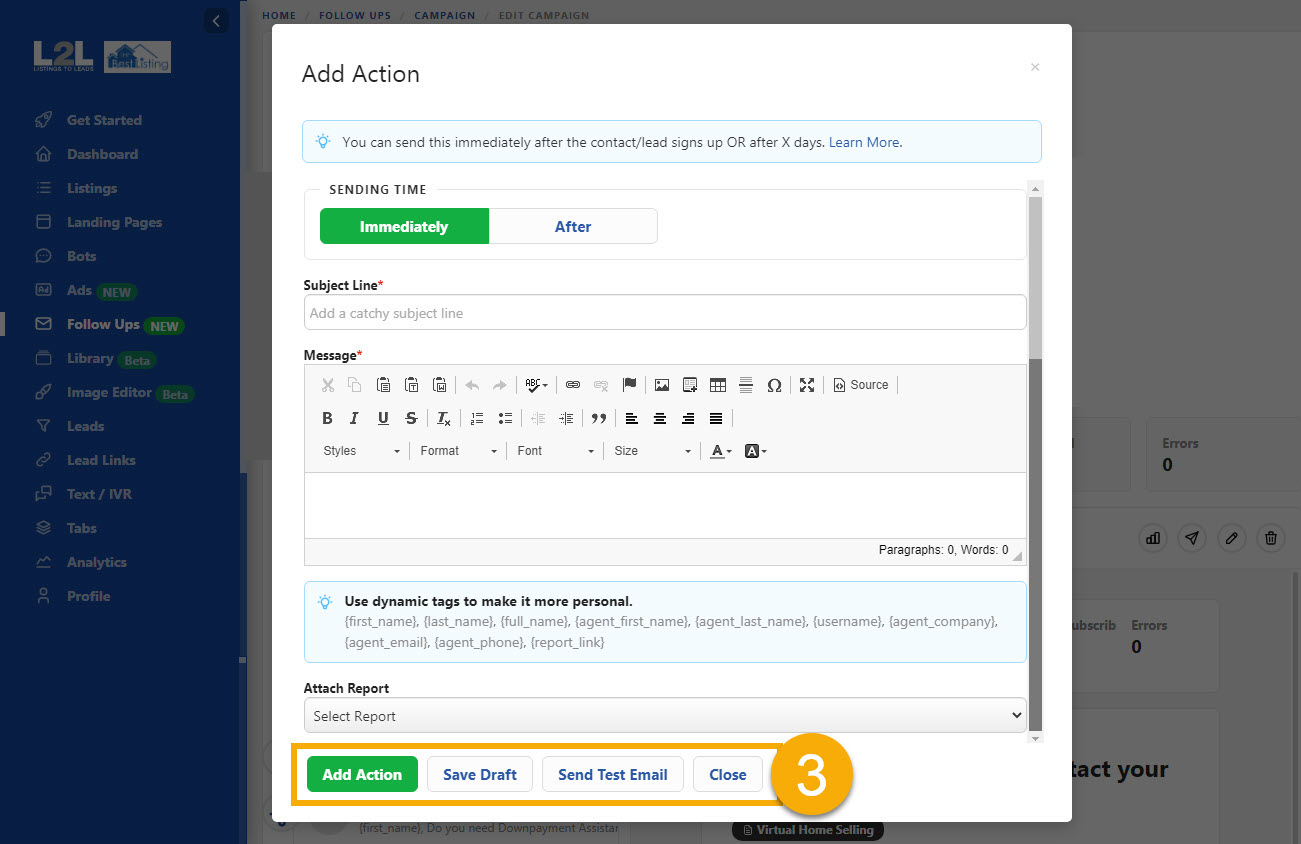Open the Follow Ups section in the sidebar
1301x844 pixels.
(x=106, y=324)
